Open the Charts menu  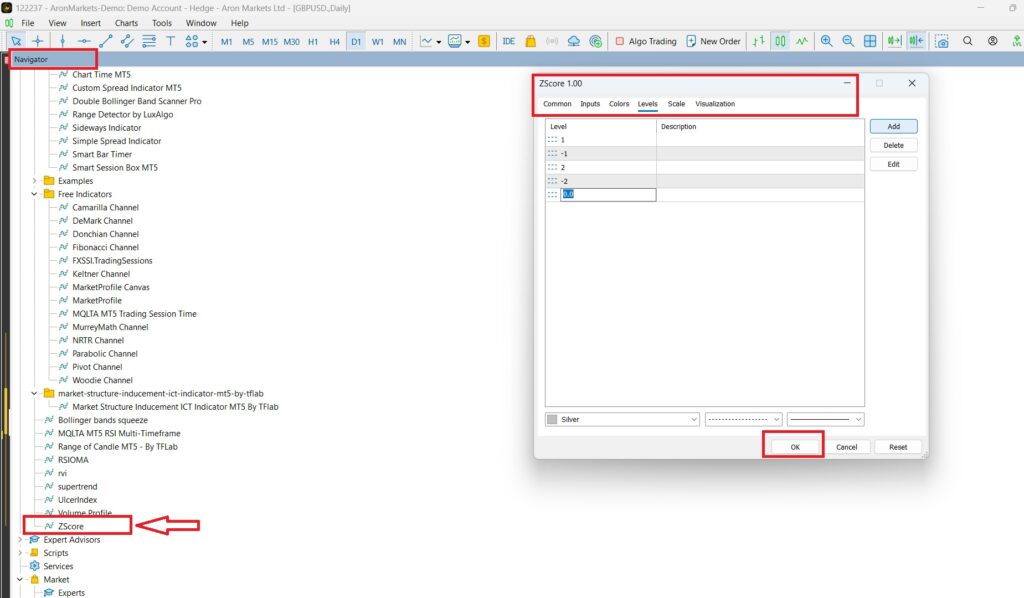127,22
